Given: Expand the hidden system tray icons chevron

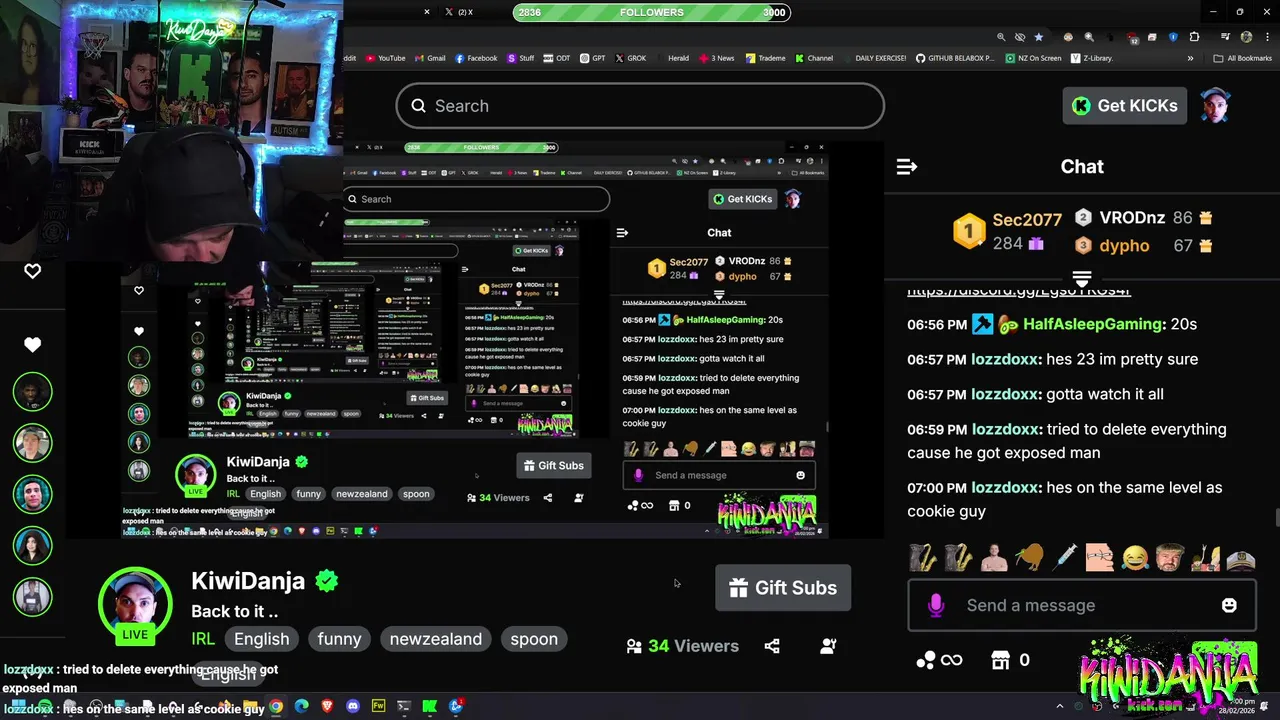Looking at the screenshot, I should tap(1060, 706).
